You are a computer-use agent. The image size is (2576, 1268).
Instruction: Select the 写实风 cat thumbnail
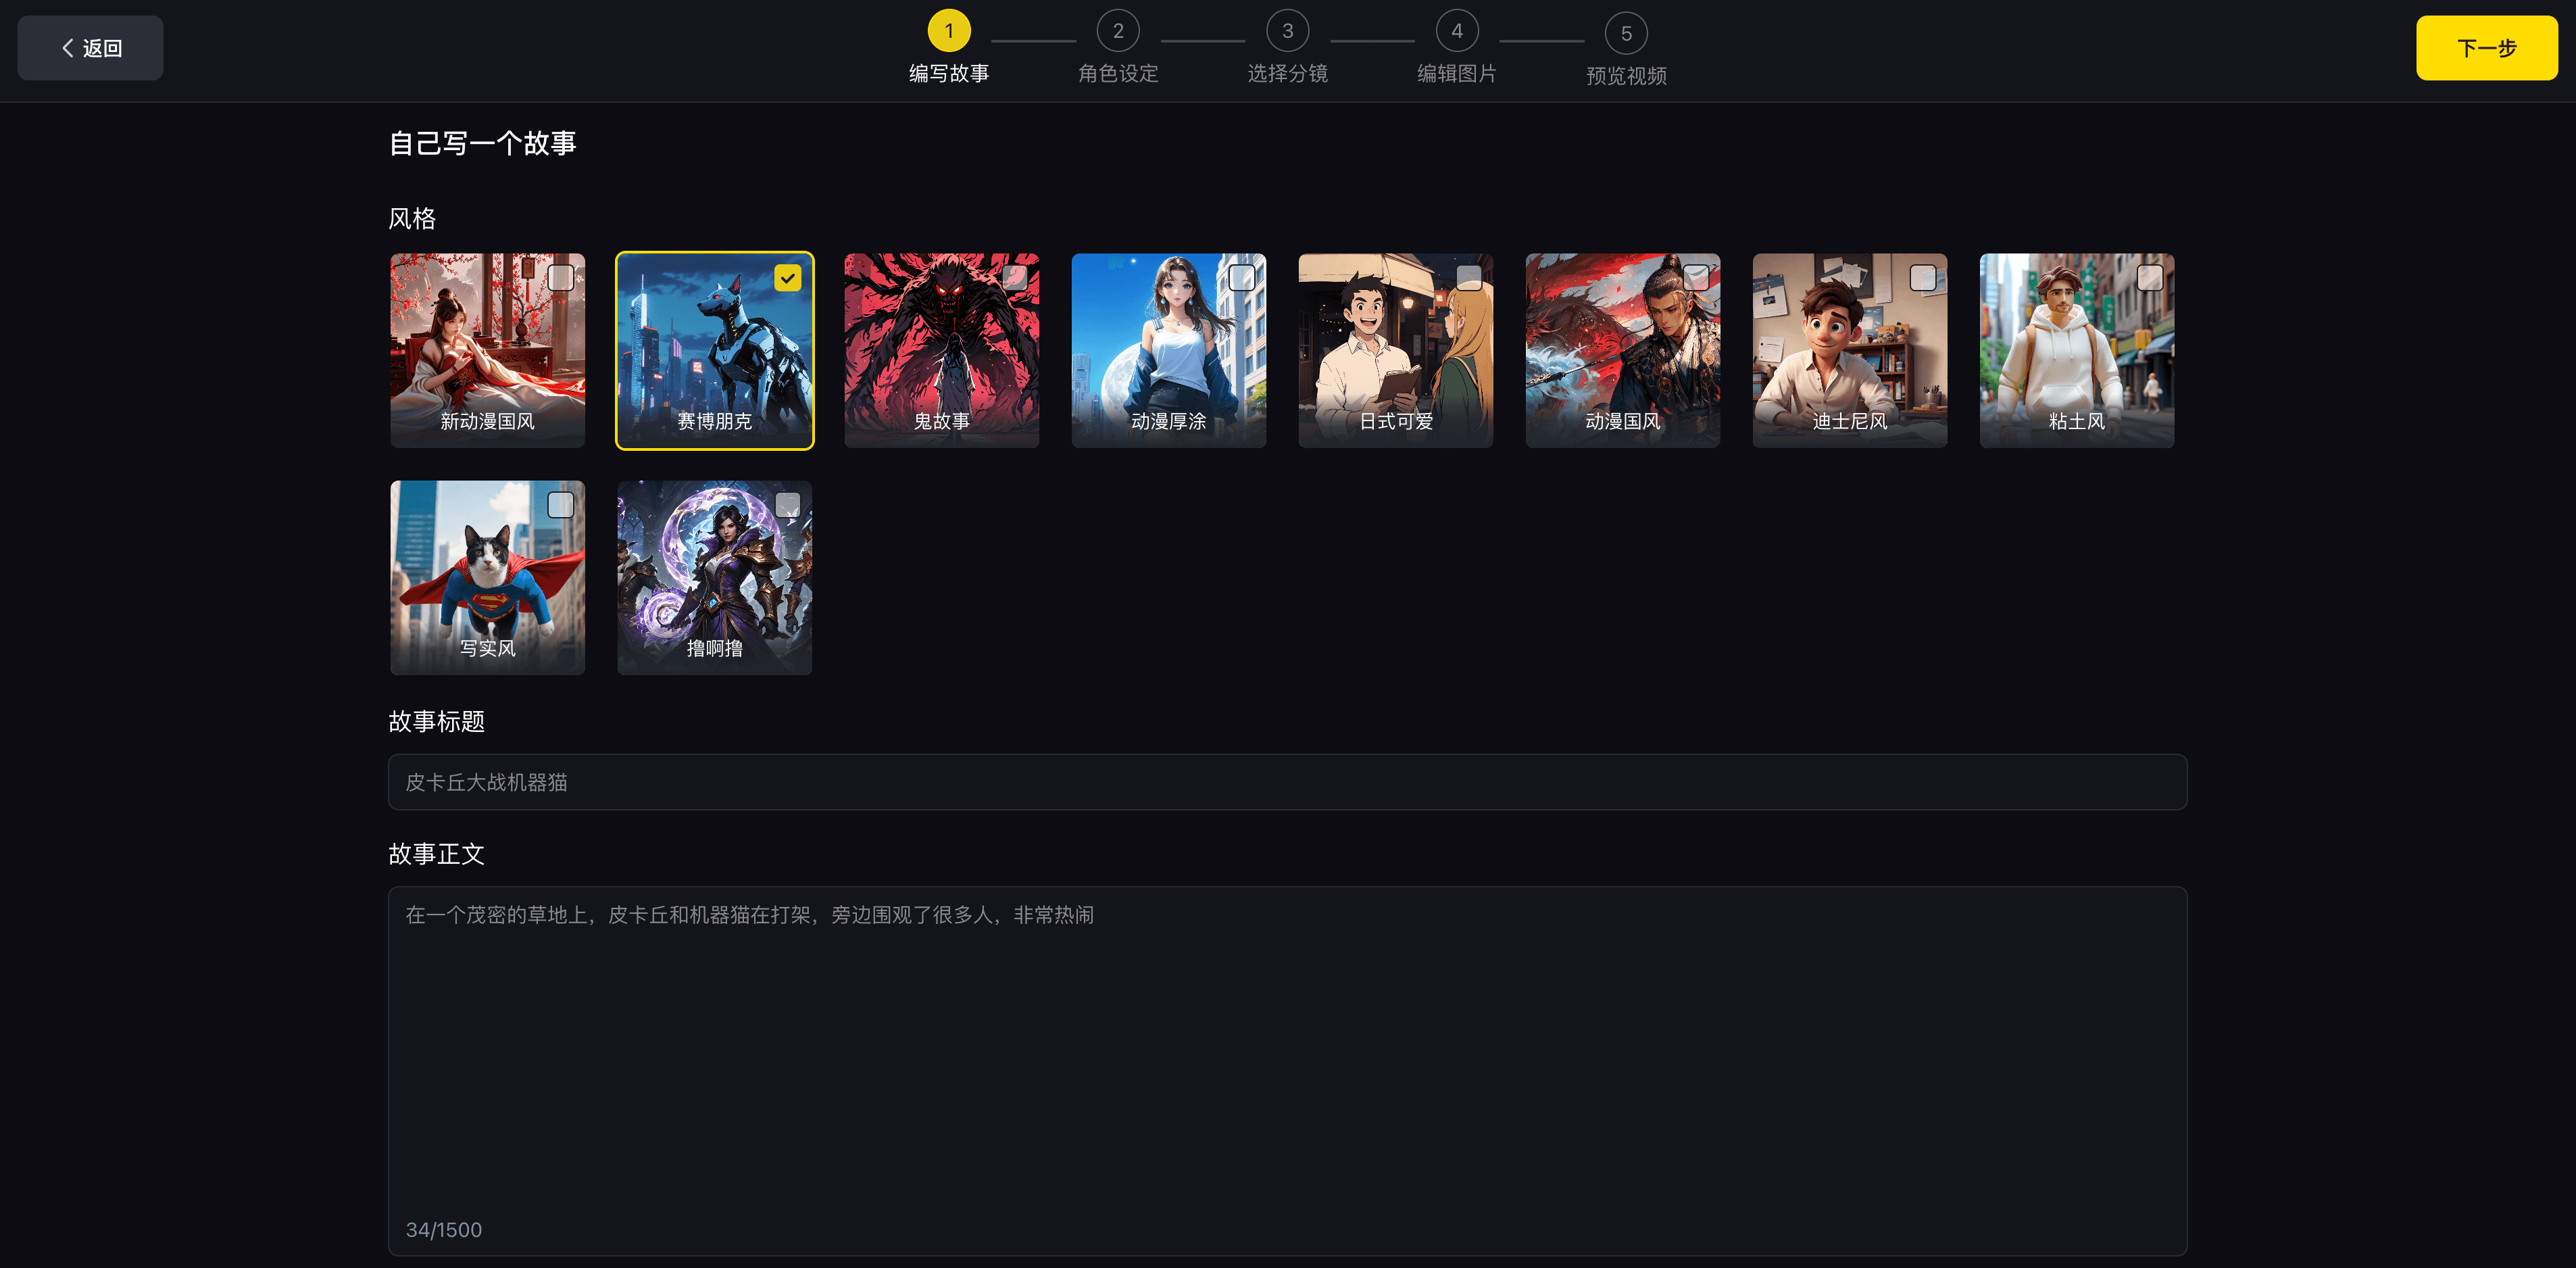tap(487, 577)
